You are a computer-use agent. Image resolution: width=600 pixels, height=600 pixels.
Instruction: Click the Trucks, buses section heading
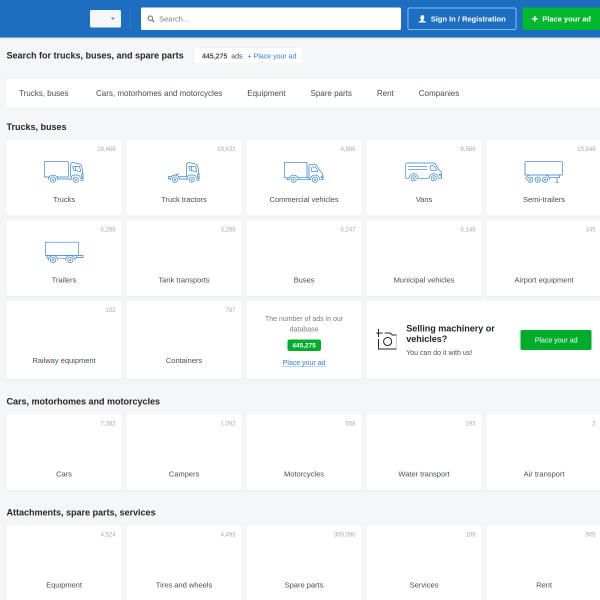tap(36, 127)
